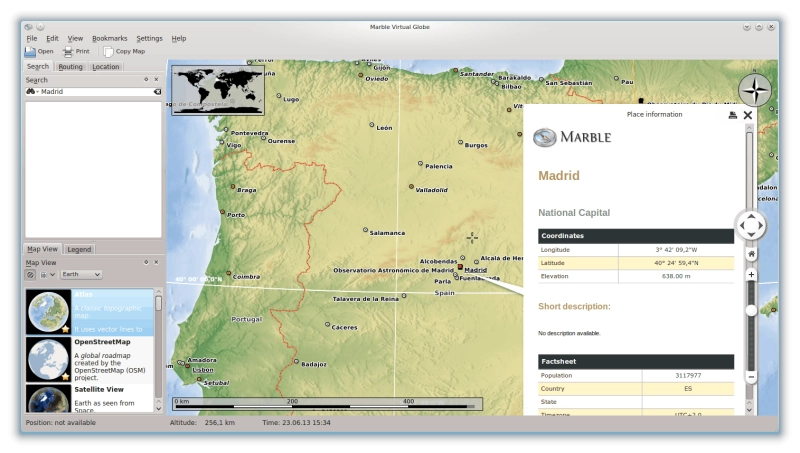This screenshot has width=800, height=453.
Task: Close the Search panel
Action: (156, 80)
